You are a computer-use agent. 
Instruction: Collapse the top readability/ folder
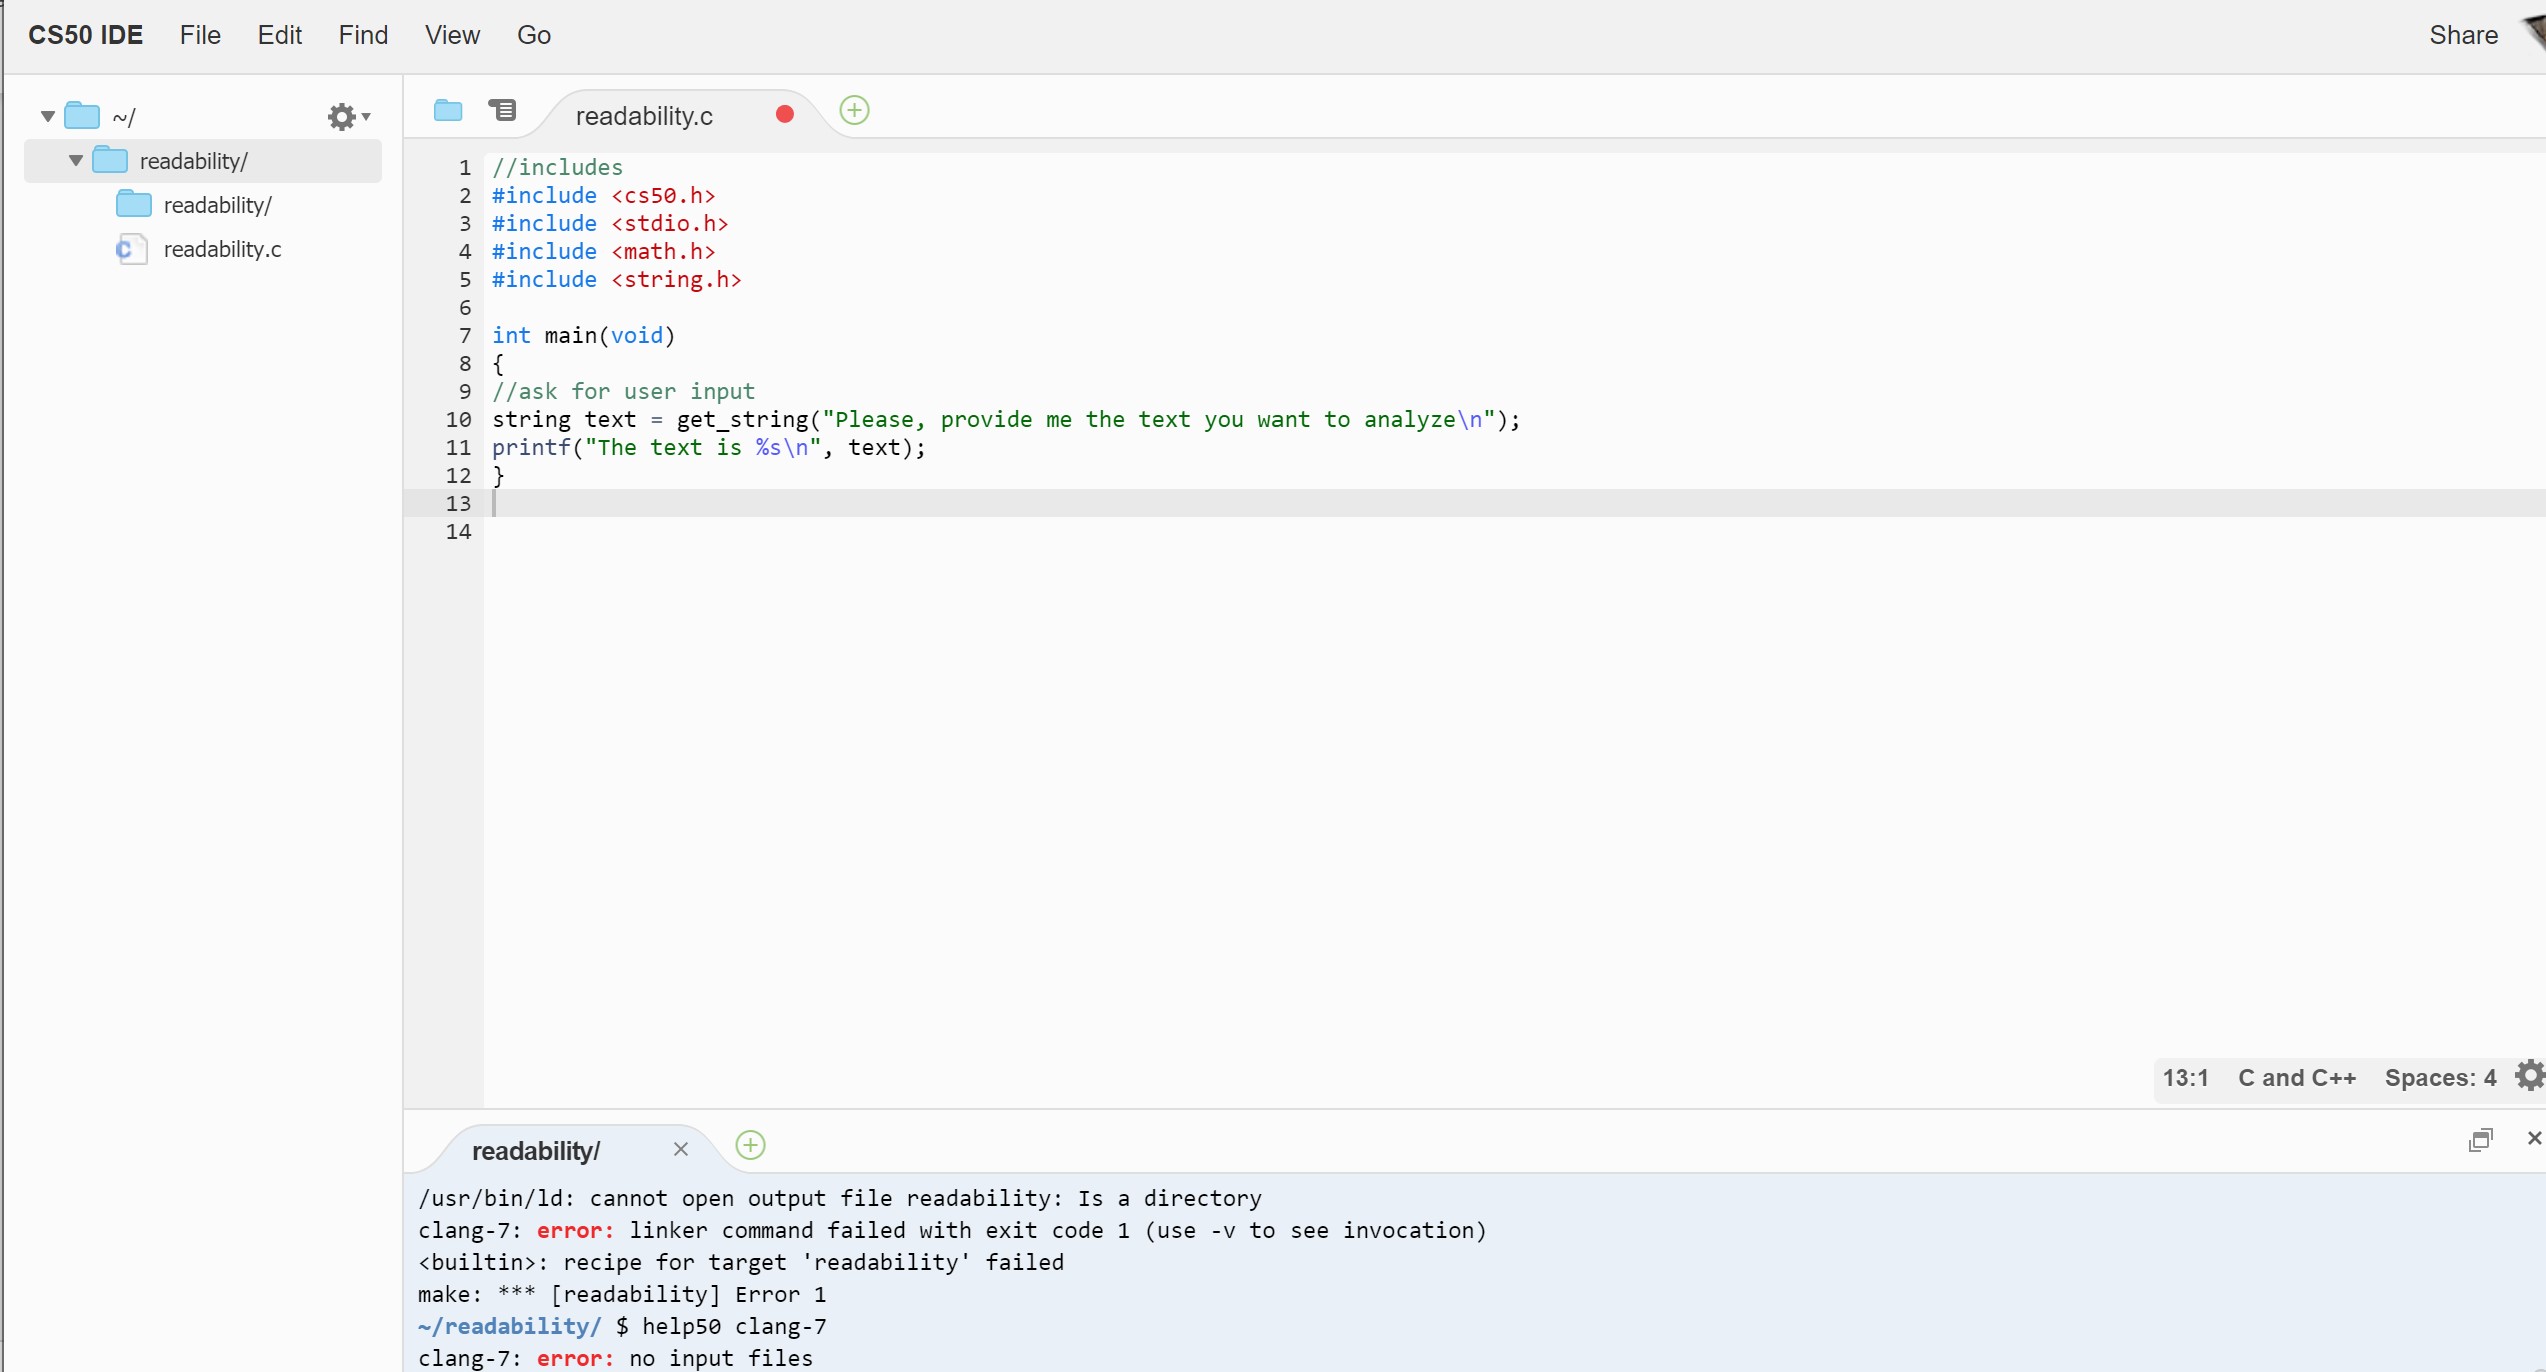click(x=76, y=161)
